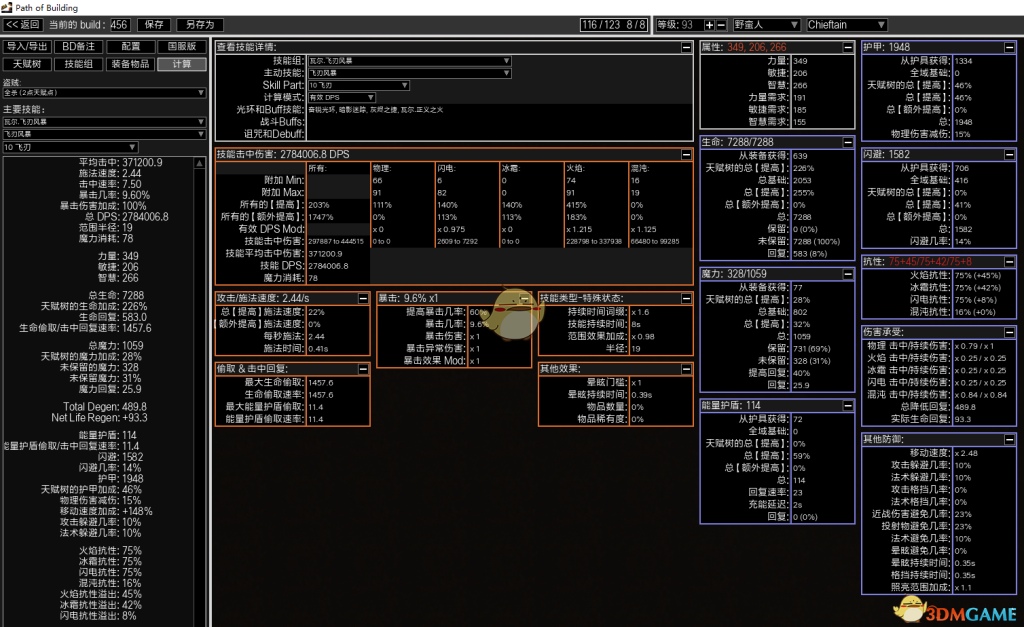Image resolution: width=1024 pixels, height=627 pixels.
Task: Click the sidebar 移动速度加成: +148% stat
Action: click(x=106, y=511)
